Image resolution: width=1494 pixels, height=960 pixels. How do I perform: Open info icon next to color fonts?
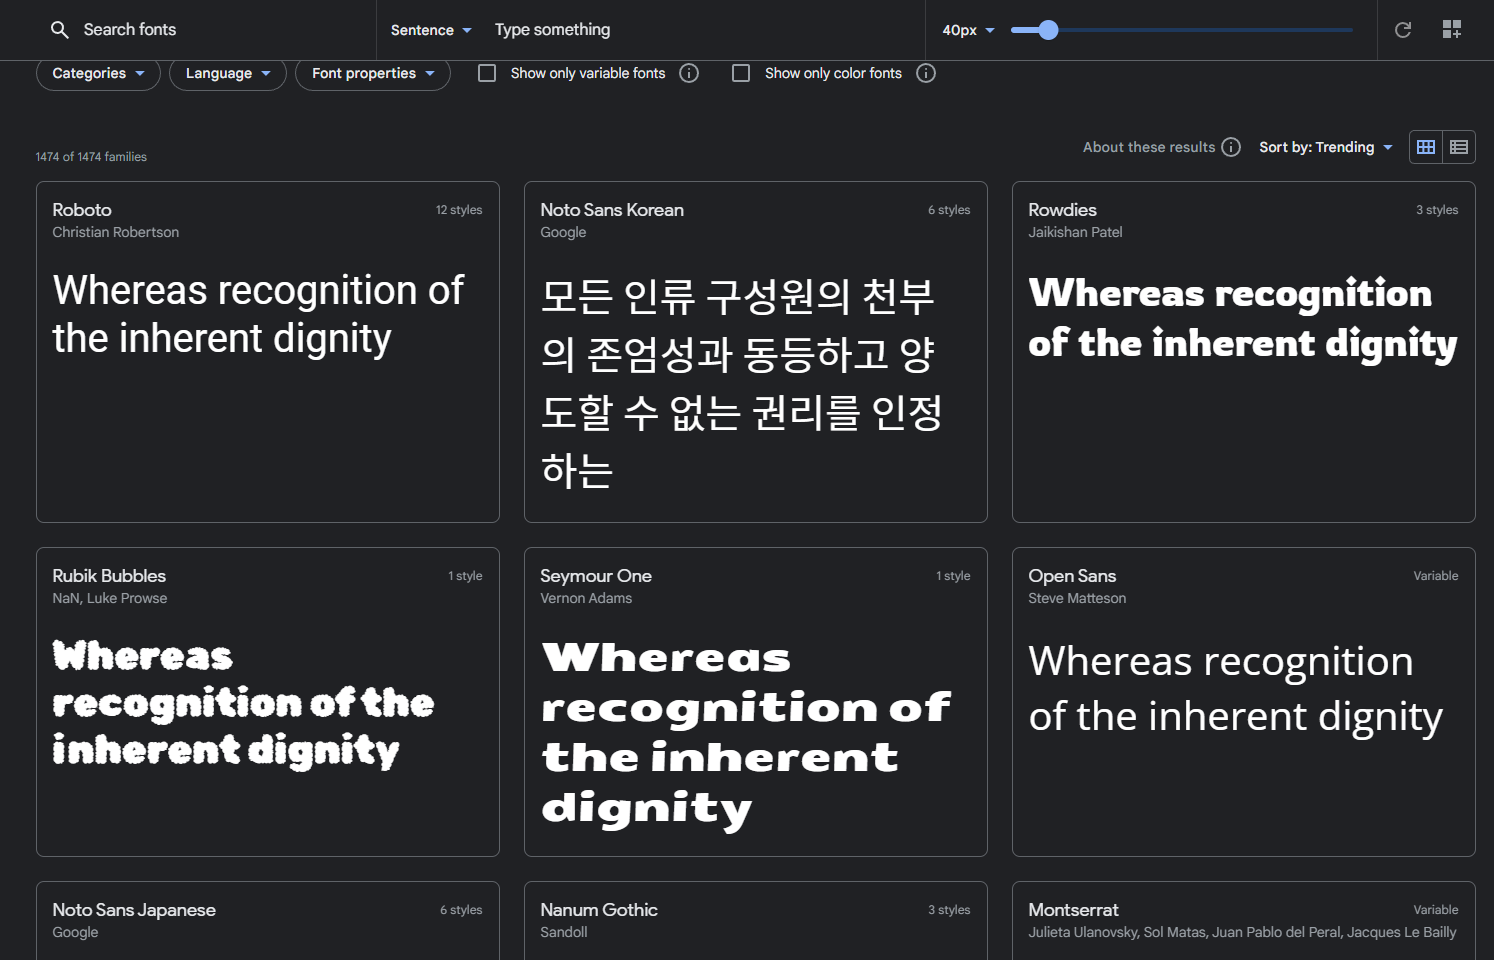click(x=926, y=73)
